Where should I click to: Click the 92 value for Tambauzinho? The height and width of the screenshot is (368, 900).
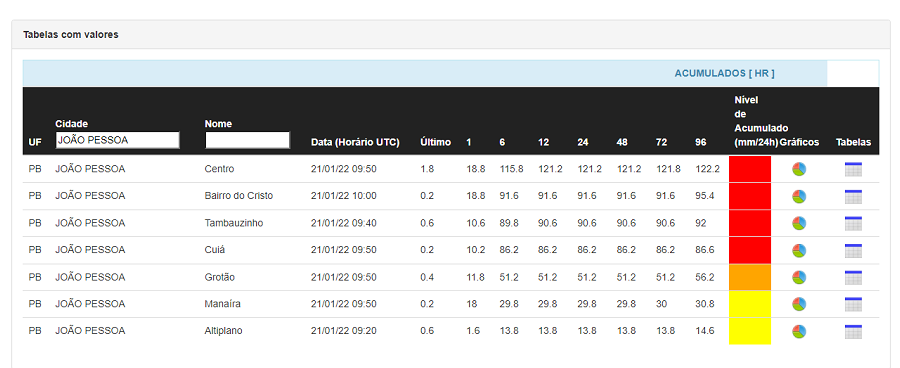pos(700,223)
